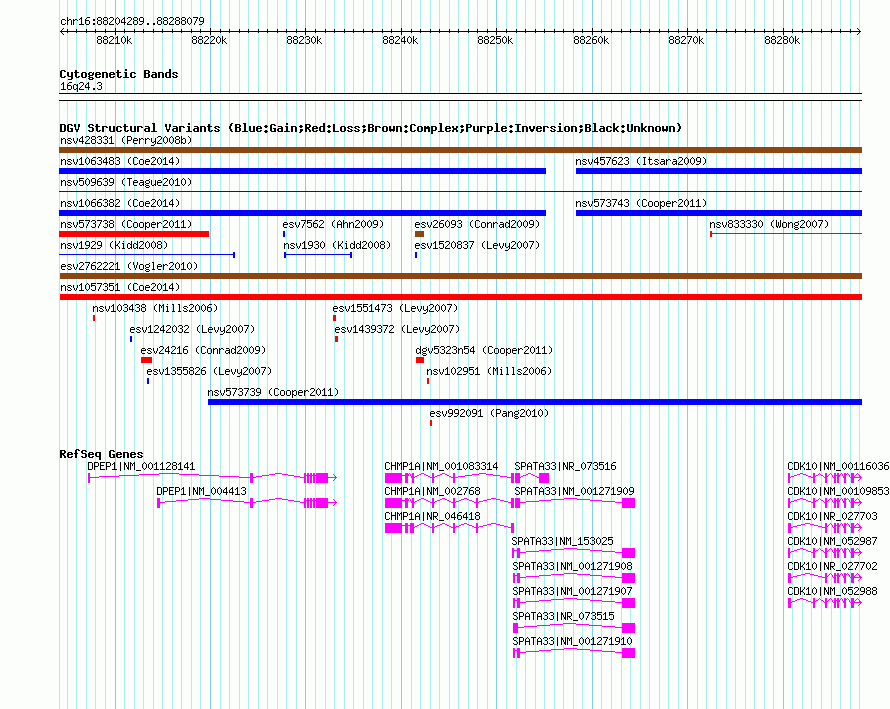Click the Cytogenetic Bands track title
The image size is (890, 709).
click(119, 74)
